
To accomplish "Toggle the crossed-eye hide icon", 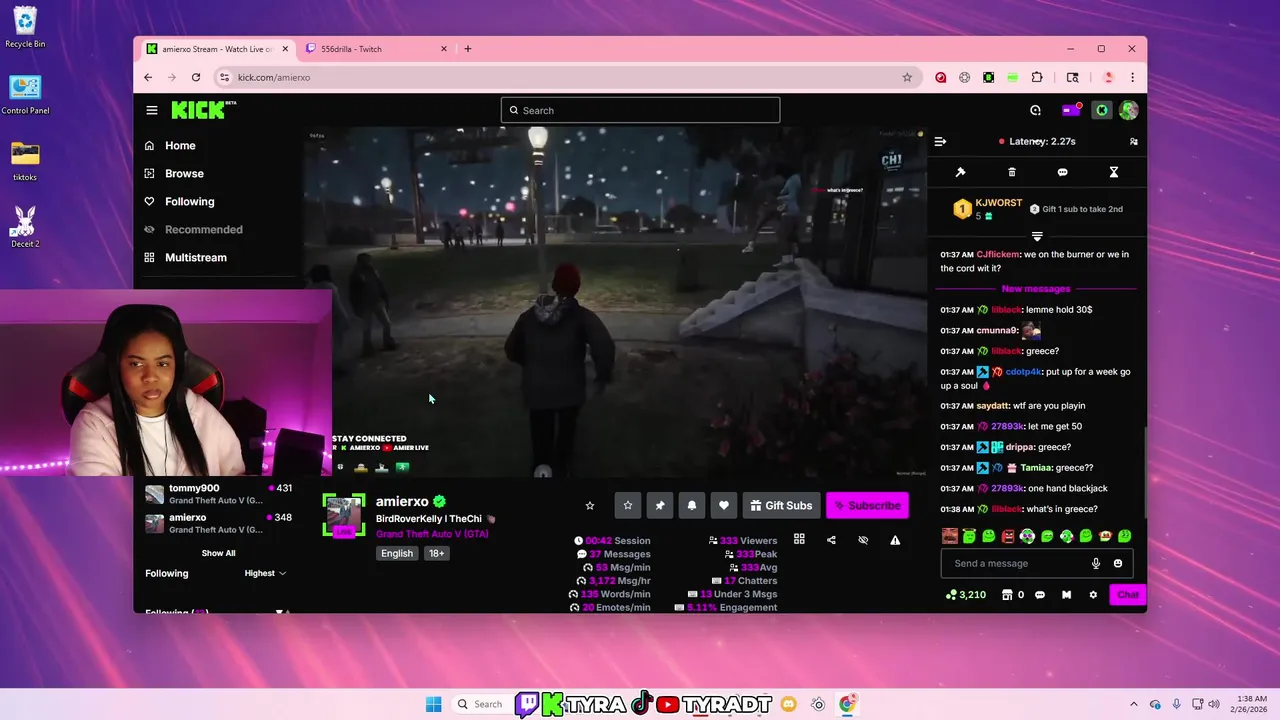I will pos(863,540).
